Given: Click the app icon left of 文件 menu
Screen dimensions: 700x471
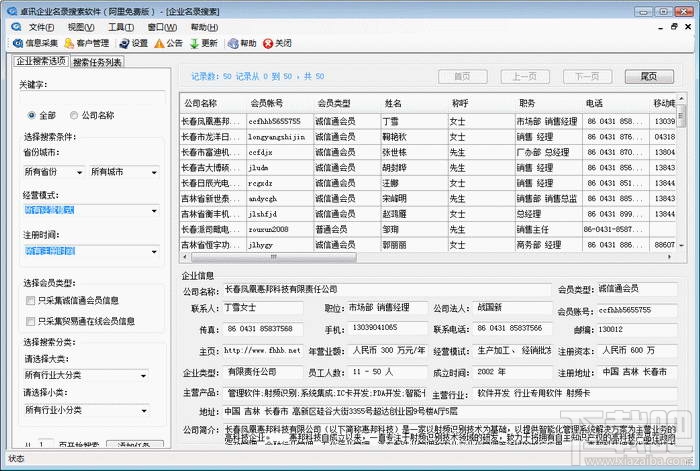Looking at the screenshot, I should click(x=18, y=27).
